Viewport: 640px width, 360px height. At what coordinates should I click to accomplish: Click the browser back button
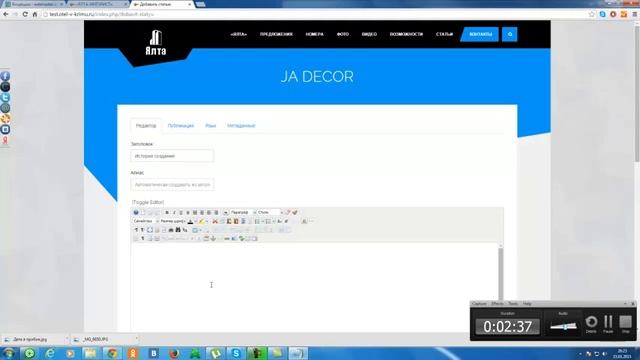6,14
